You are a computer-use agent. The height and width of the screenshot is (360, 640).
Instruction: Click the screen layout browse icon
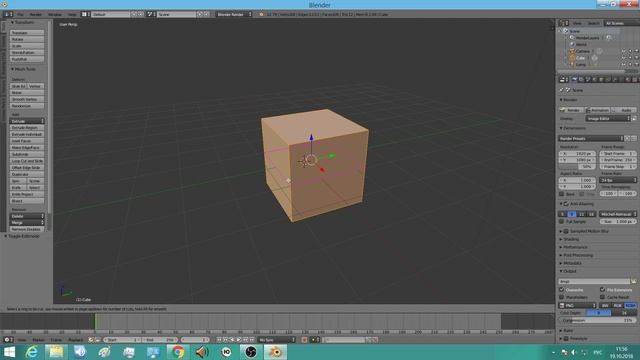[86, 14]
